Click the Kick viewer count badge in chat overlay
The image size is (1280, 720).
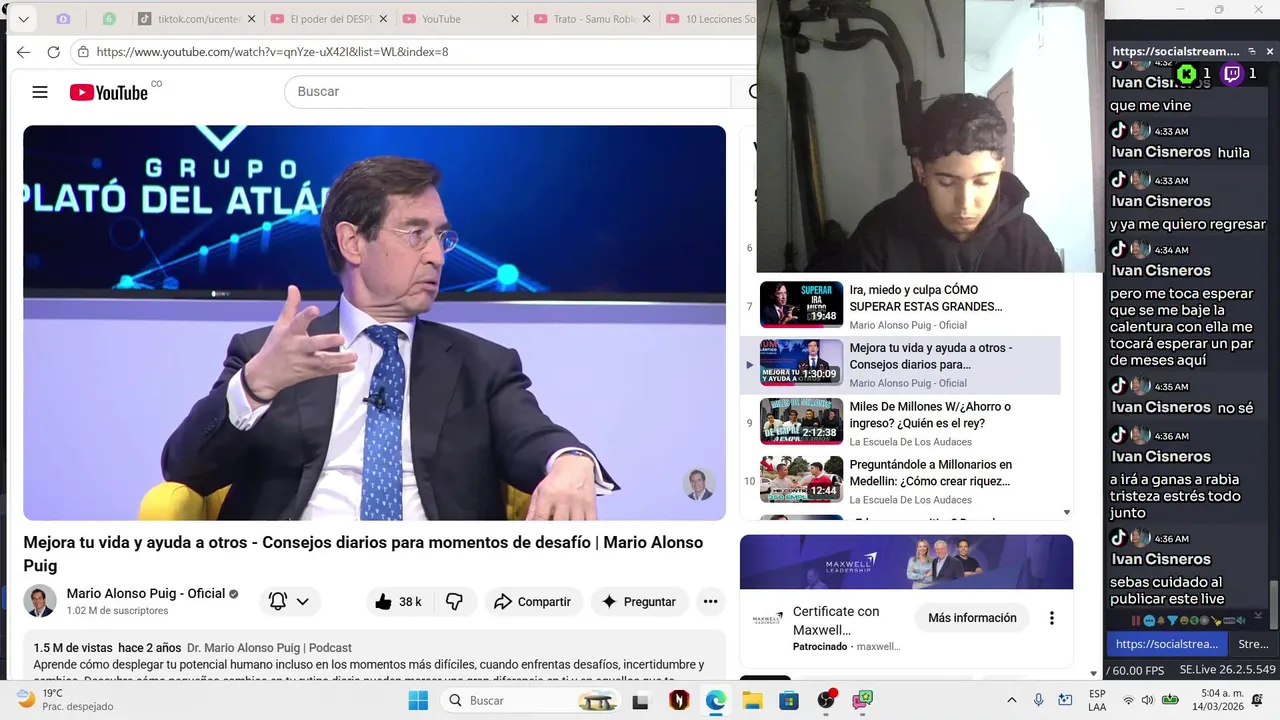point(1193,73)
